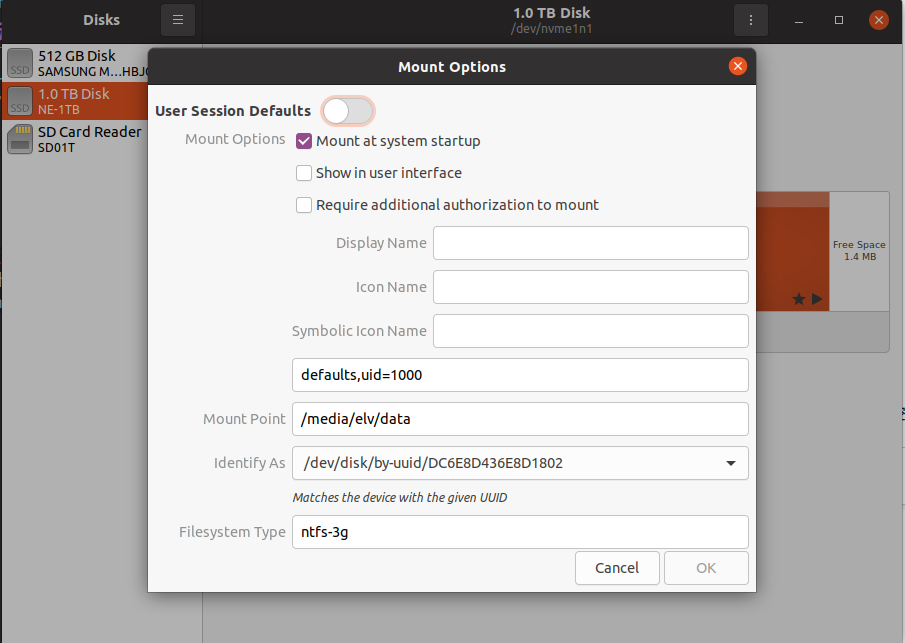Click 'Matches the device with the given UUID' text
Screen dimensions: 905x643
pyautogui.click(x=399, y=498)
